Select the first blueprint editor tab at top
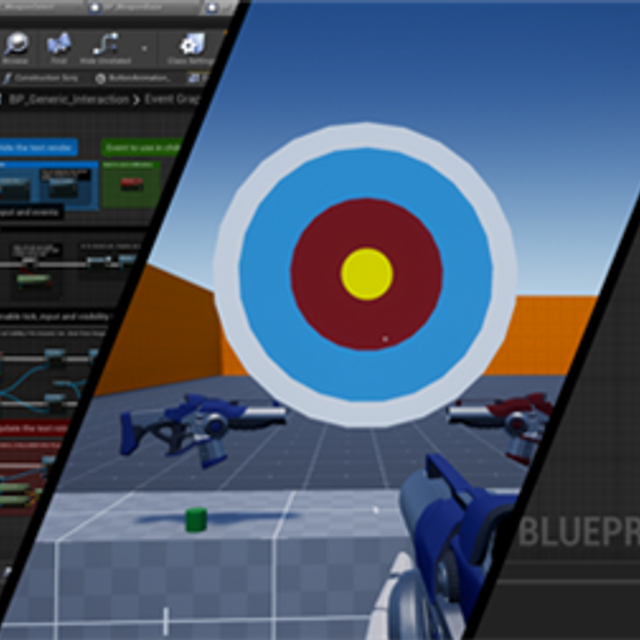Screen dimensions: 640x640 [42, 7]
